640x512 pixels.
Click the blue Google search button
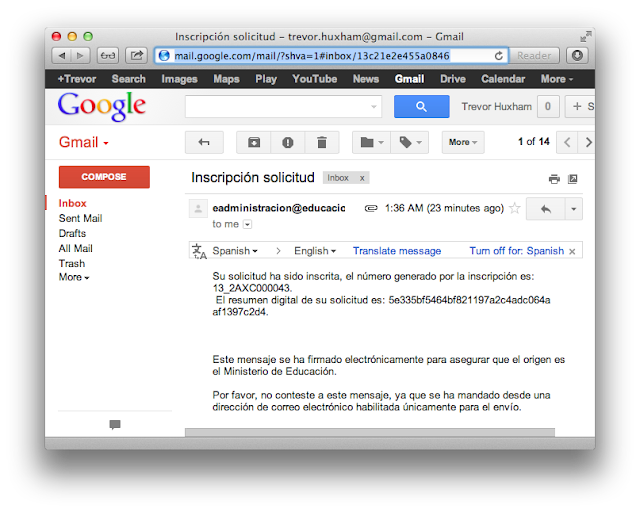tap(422, 107)
